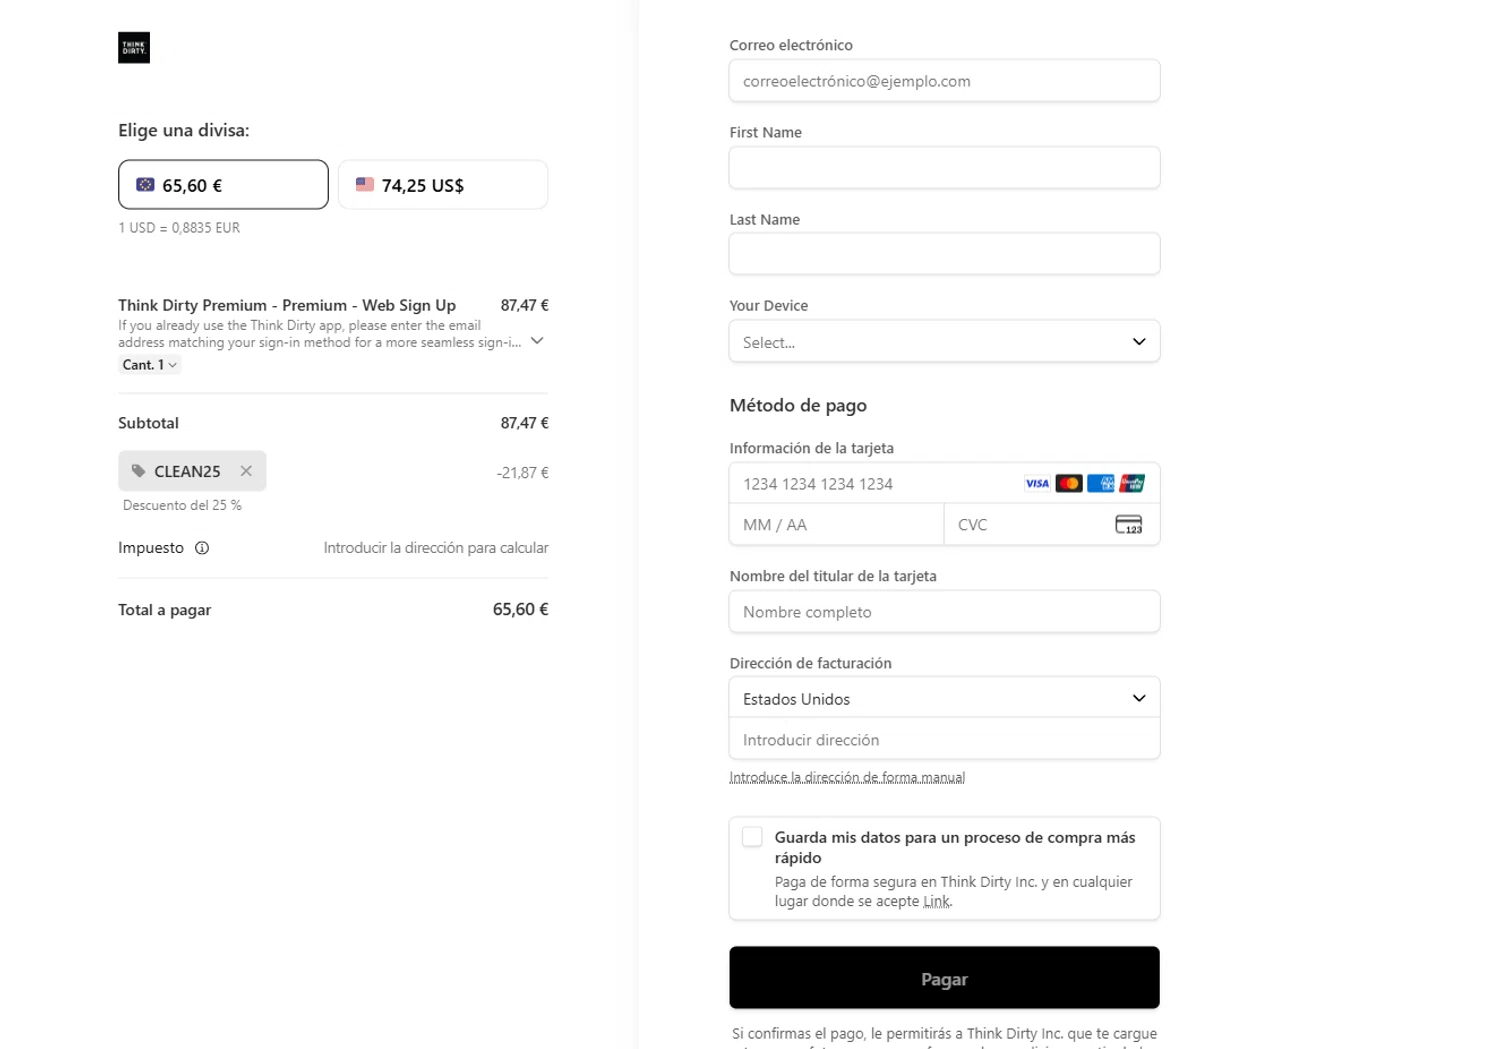Check the save my data checkbox
Viewport: 1500px width, 1049px height.
click(752, 837)
